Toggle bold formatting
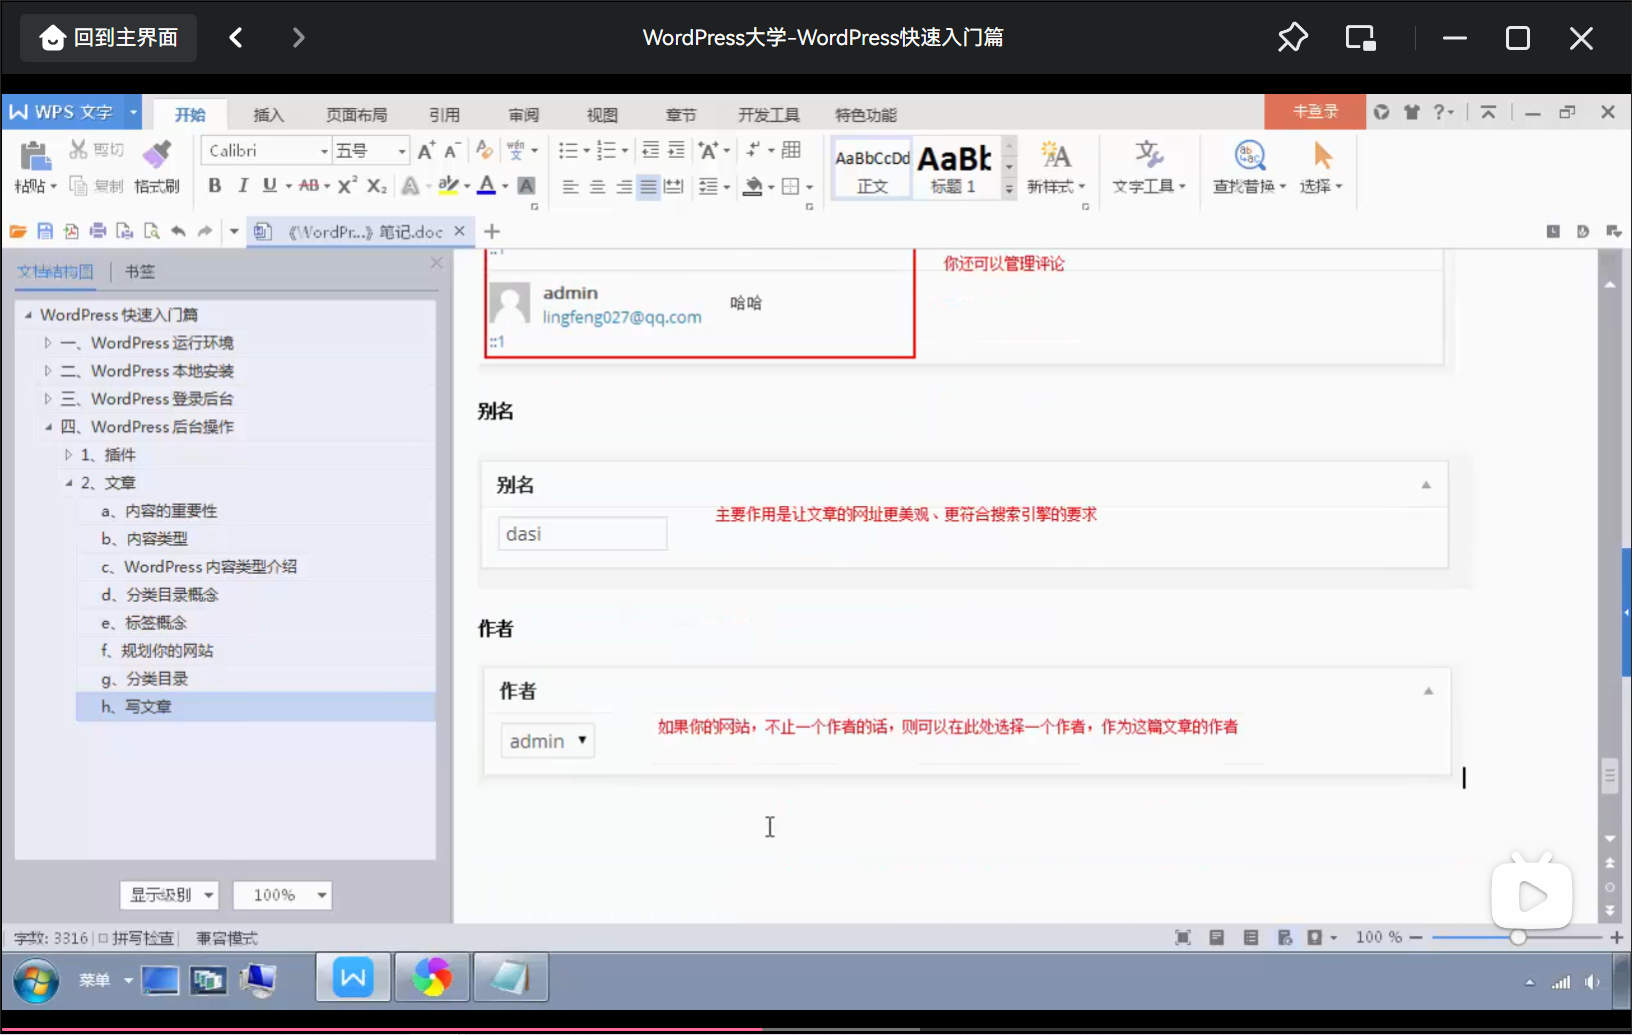 [214, 185]
